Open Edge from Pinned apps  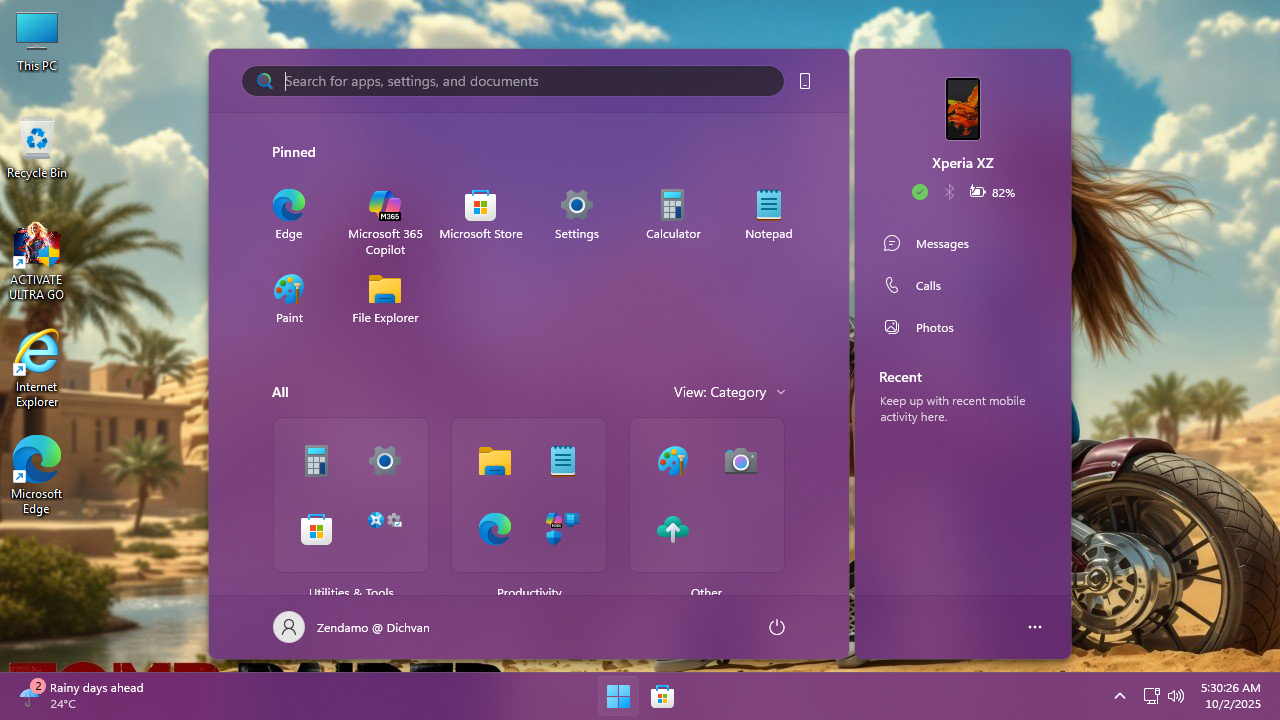[x=289, y=215]
